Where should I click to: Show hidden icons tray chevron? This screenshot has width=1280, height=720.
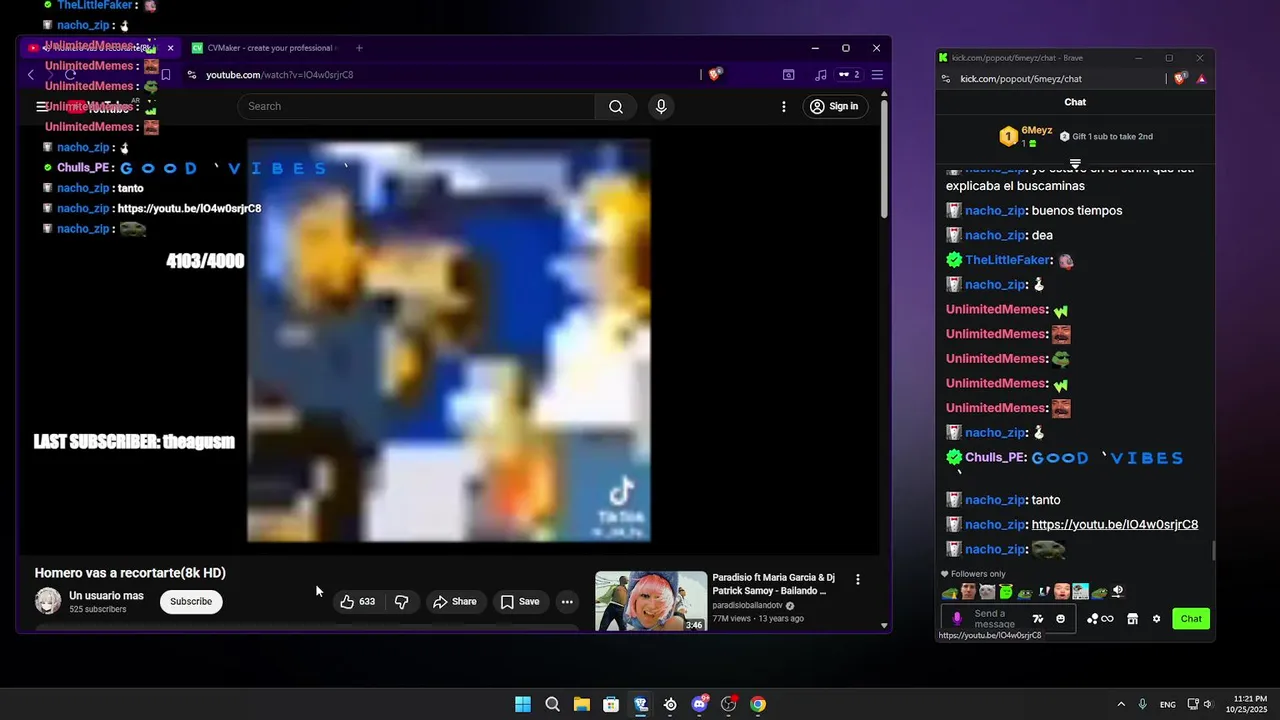[x=1121, y=704]
